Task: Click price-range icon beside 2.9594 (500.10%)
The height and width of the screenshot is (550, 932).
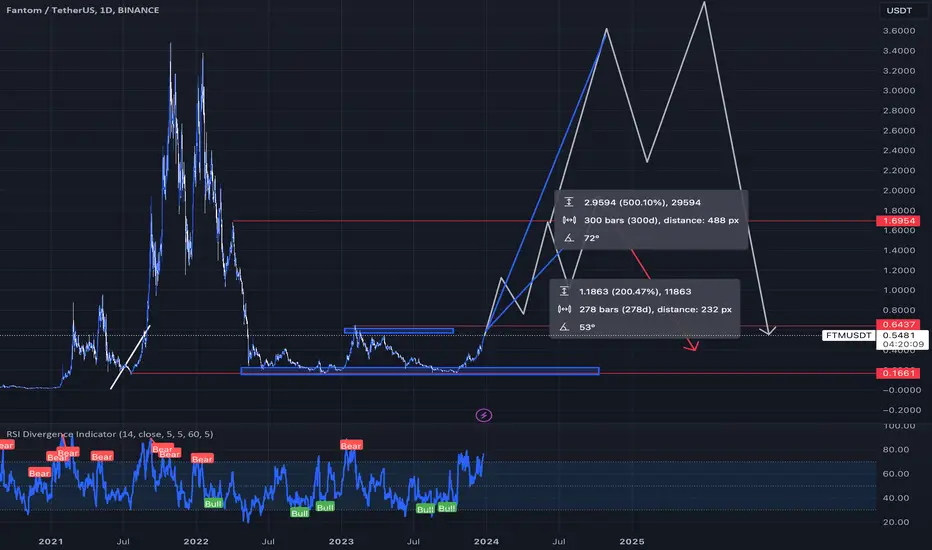Action: click(x=569, y=202)
